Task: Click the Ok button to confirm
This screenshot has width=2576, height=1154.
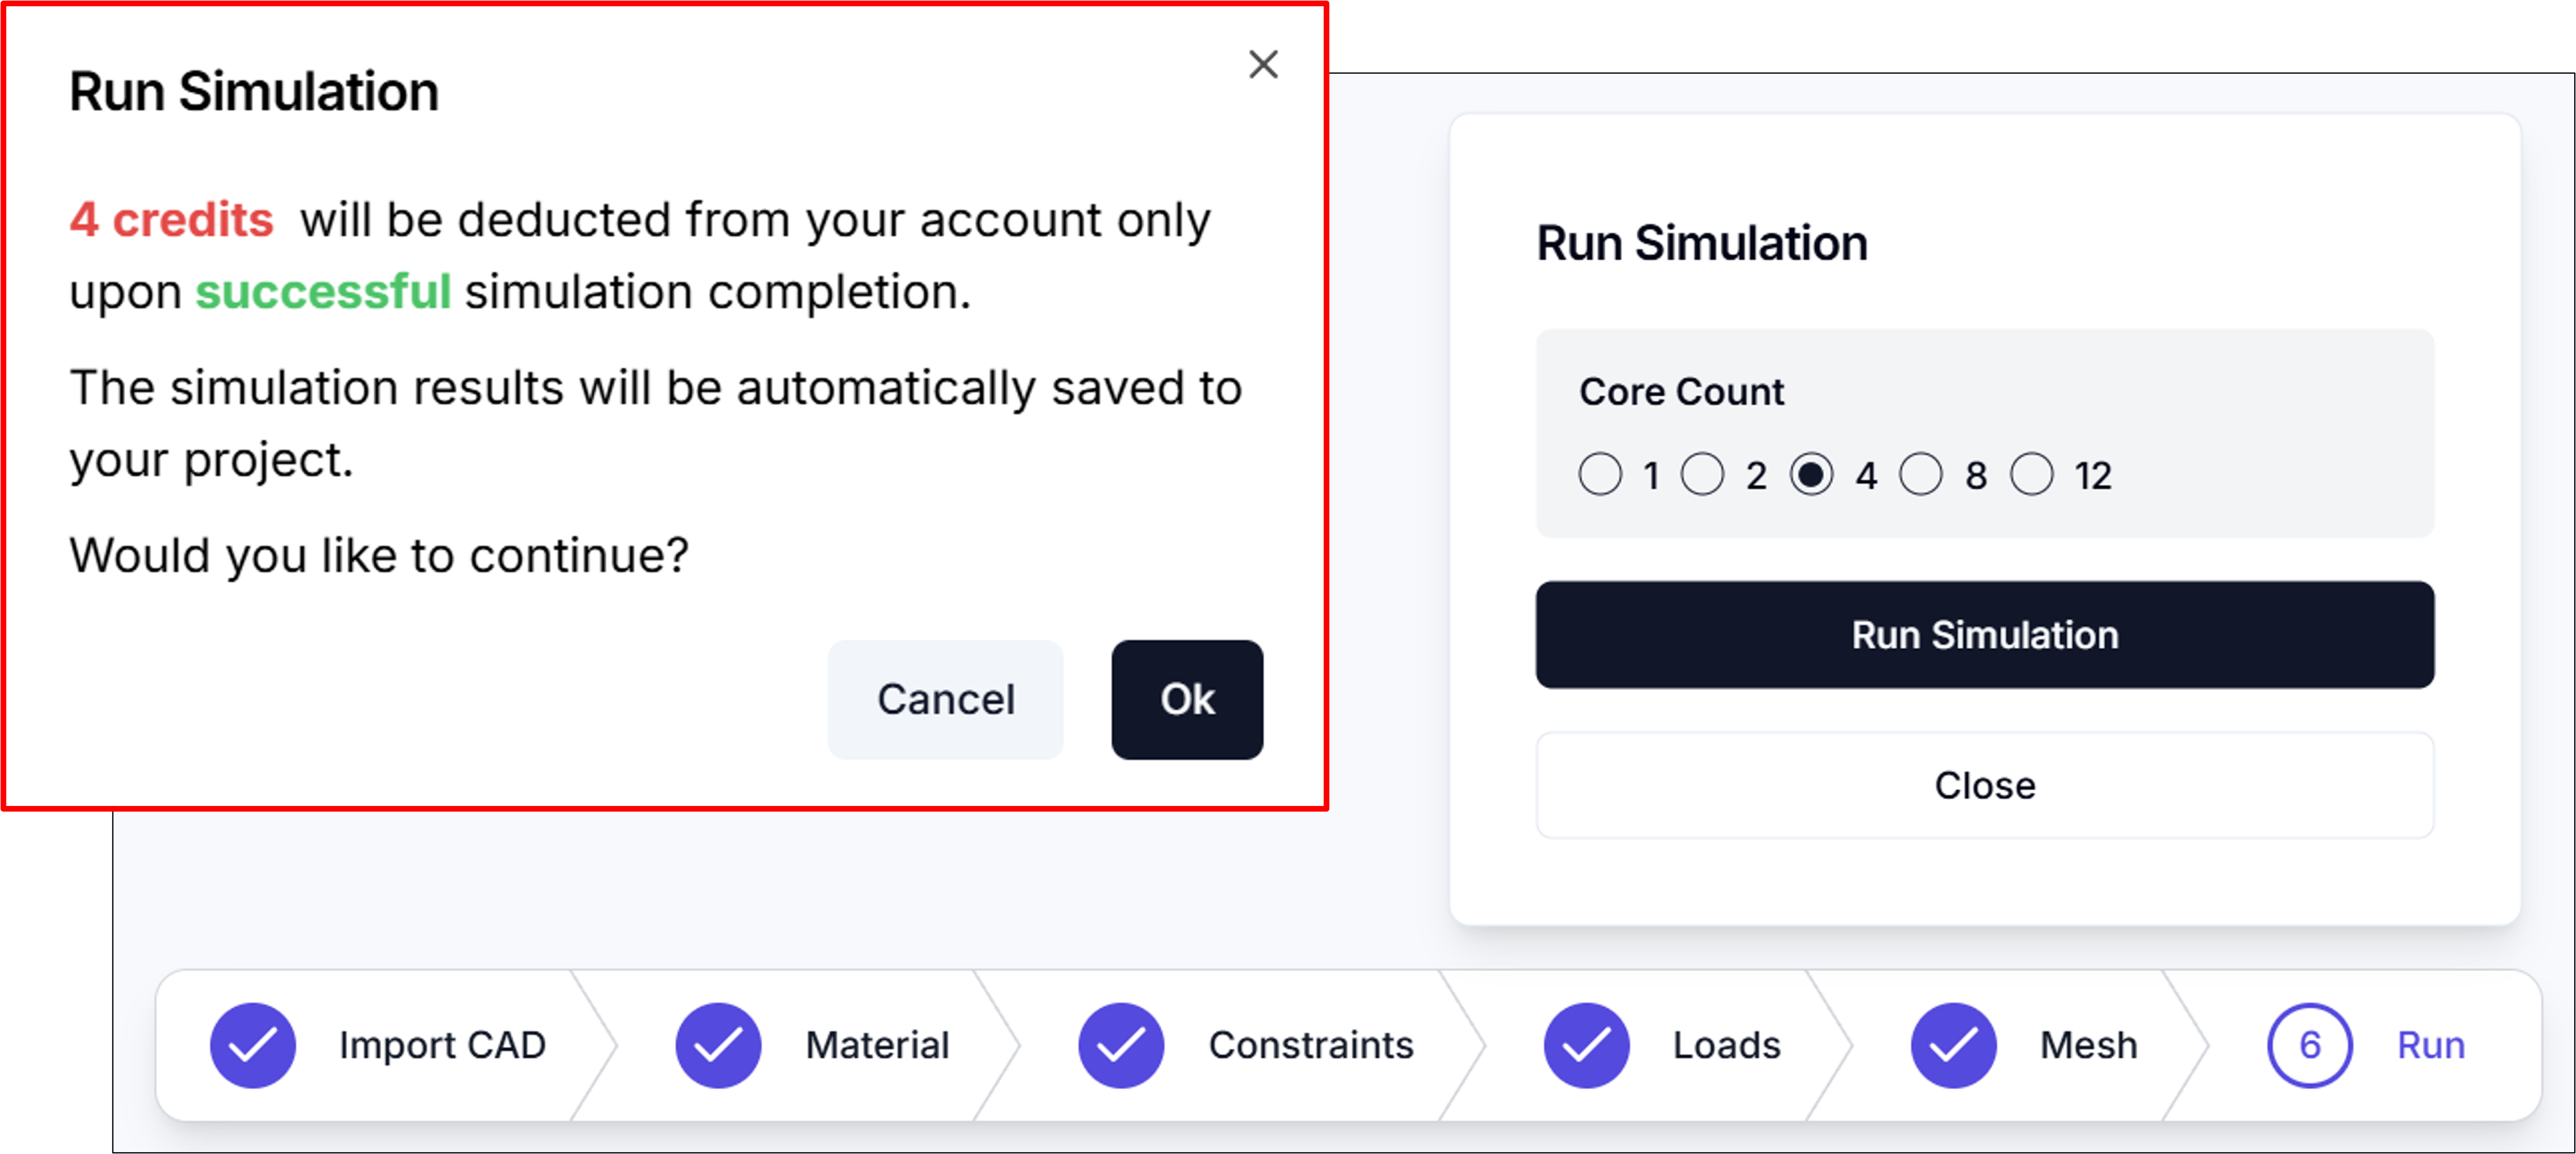Action: (1186, 699)
